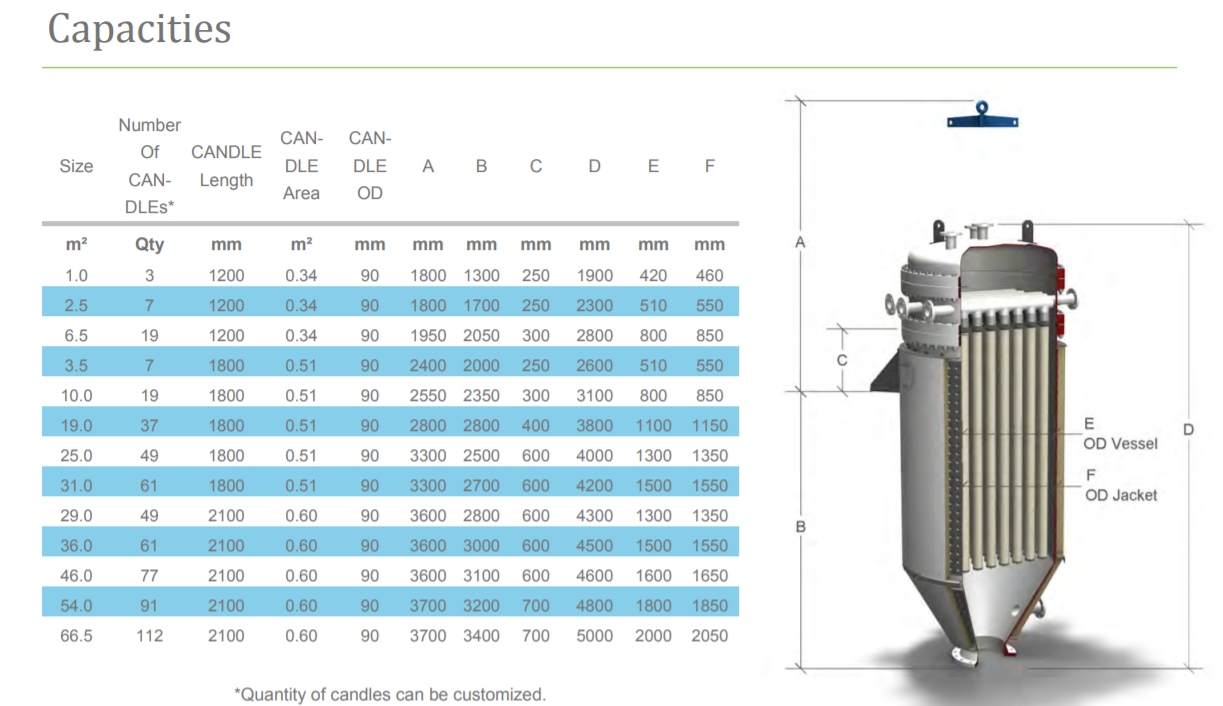Select the "Number Of CANDLEs*" column header
This screenshot has height=706, width=1223.
149,166
